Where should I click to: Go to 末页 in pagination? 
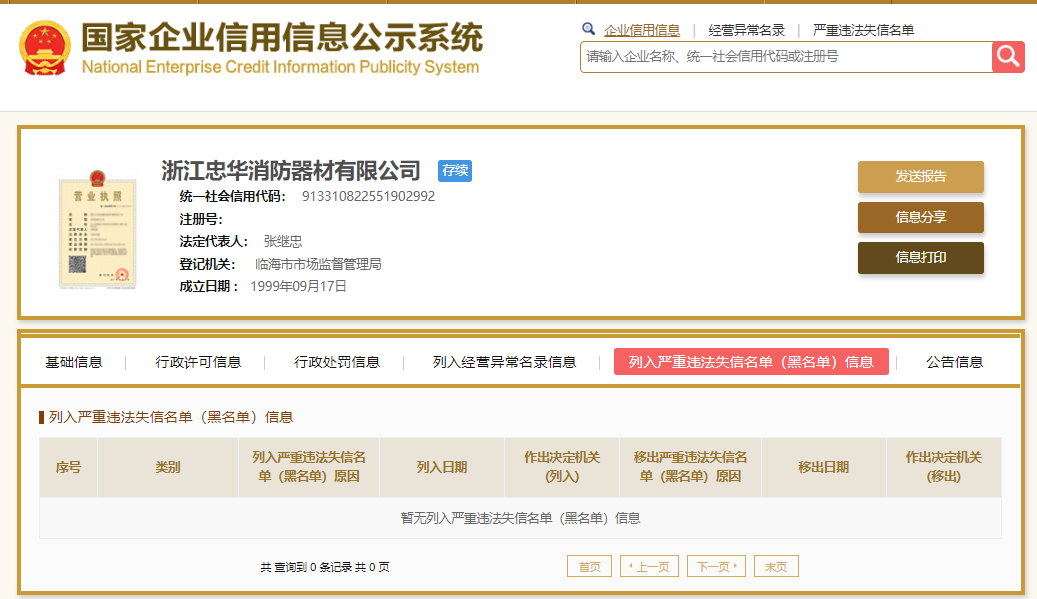[776, 567]
